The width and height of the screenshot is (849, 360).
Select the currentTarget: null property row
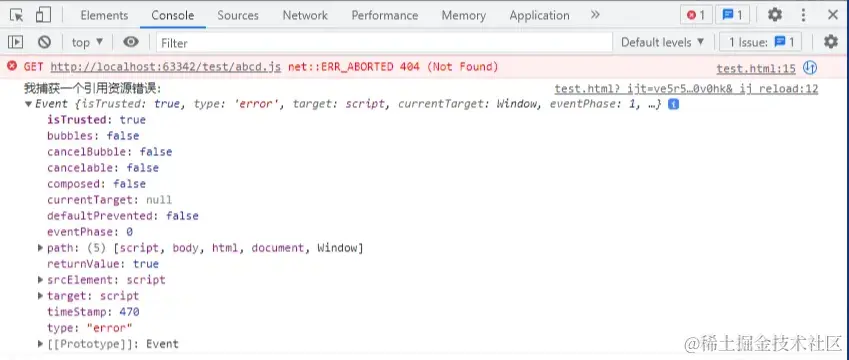point(109,200)
